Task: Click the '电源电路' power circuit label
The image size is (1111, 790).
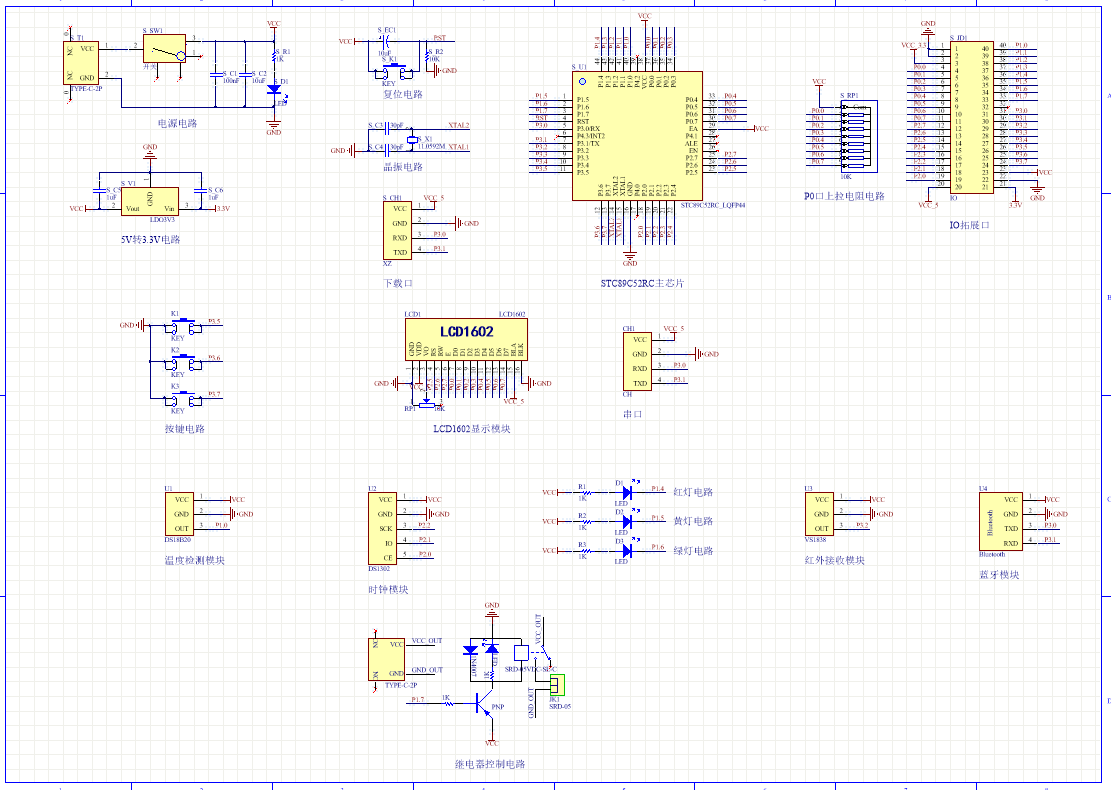Action: [177, 123]
